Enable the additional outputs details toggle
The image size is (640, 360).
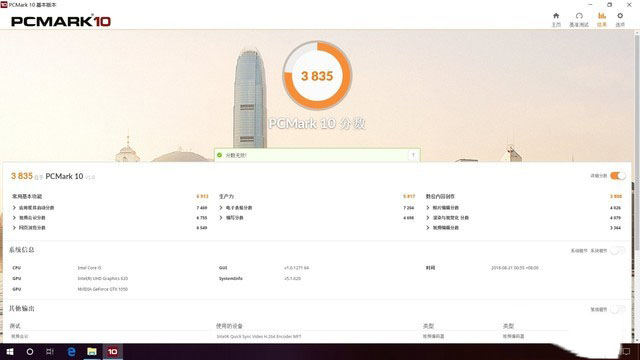click(x=618, y=309)
